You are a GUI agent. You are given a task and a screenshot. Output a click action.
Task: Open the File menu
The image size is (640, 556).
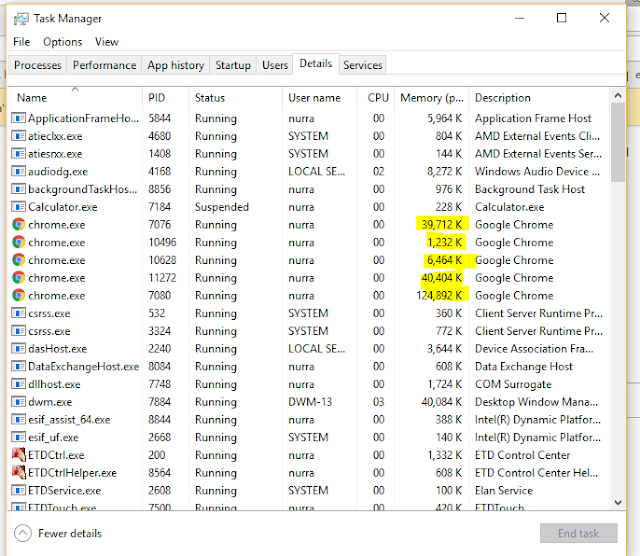tap(22, 42)
